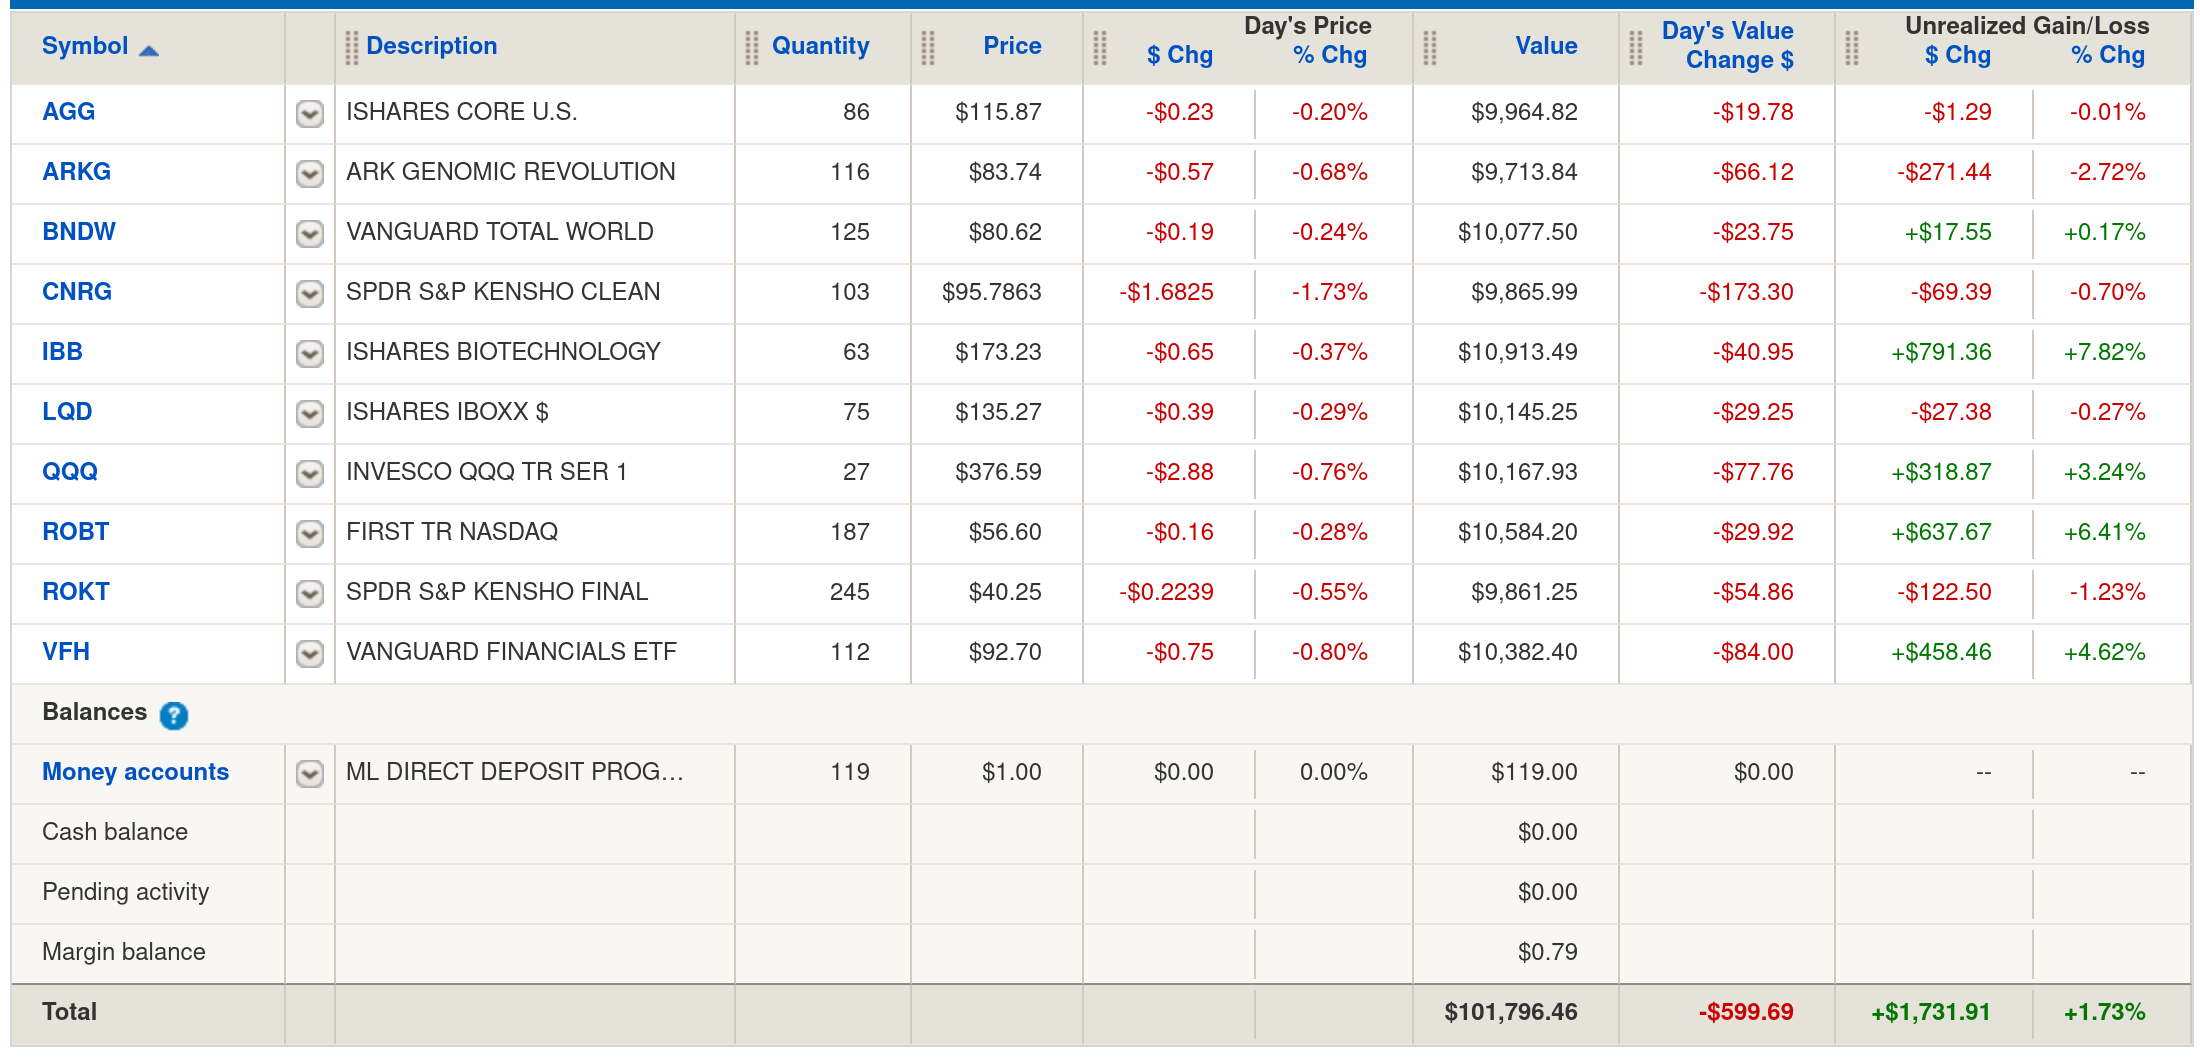Click the grip handle left of Value header

[x=1429, y=47]
